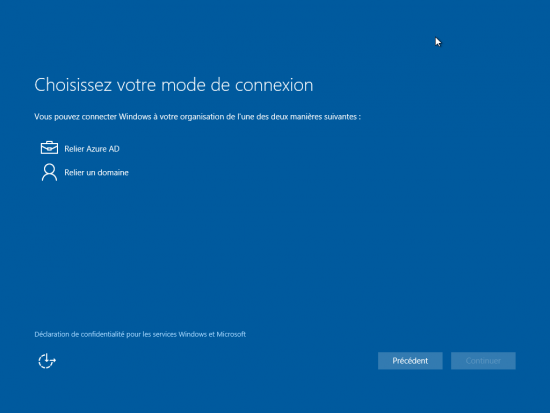
Task: Pick the user silhouette beside Relier un domaine
Action: click(x=49, y=172)
